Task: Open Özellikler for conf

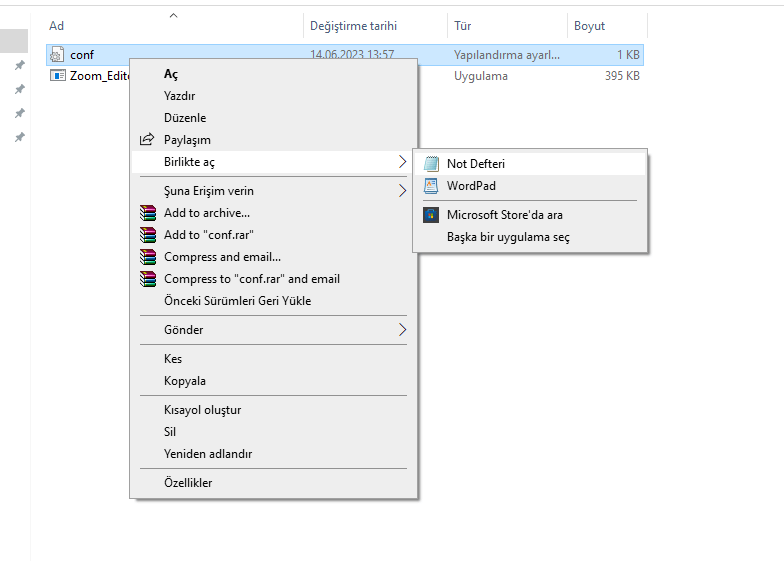Action: tap(274, 482)
